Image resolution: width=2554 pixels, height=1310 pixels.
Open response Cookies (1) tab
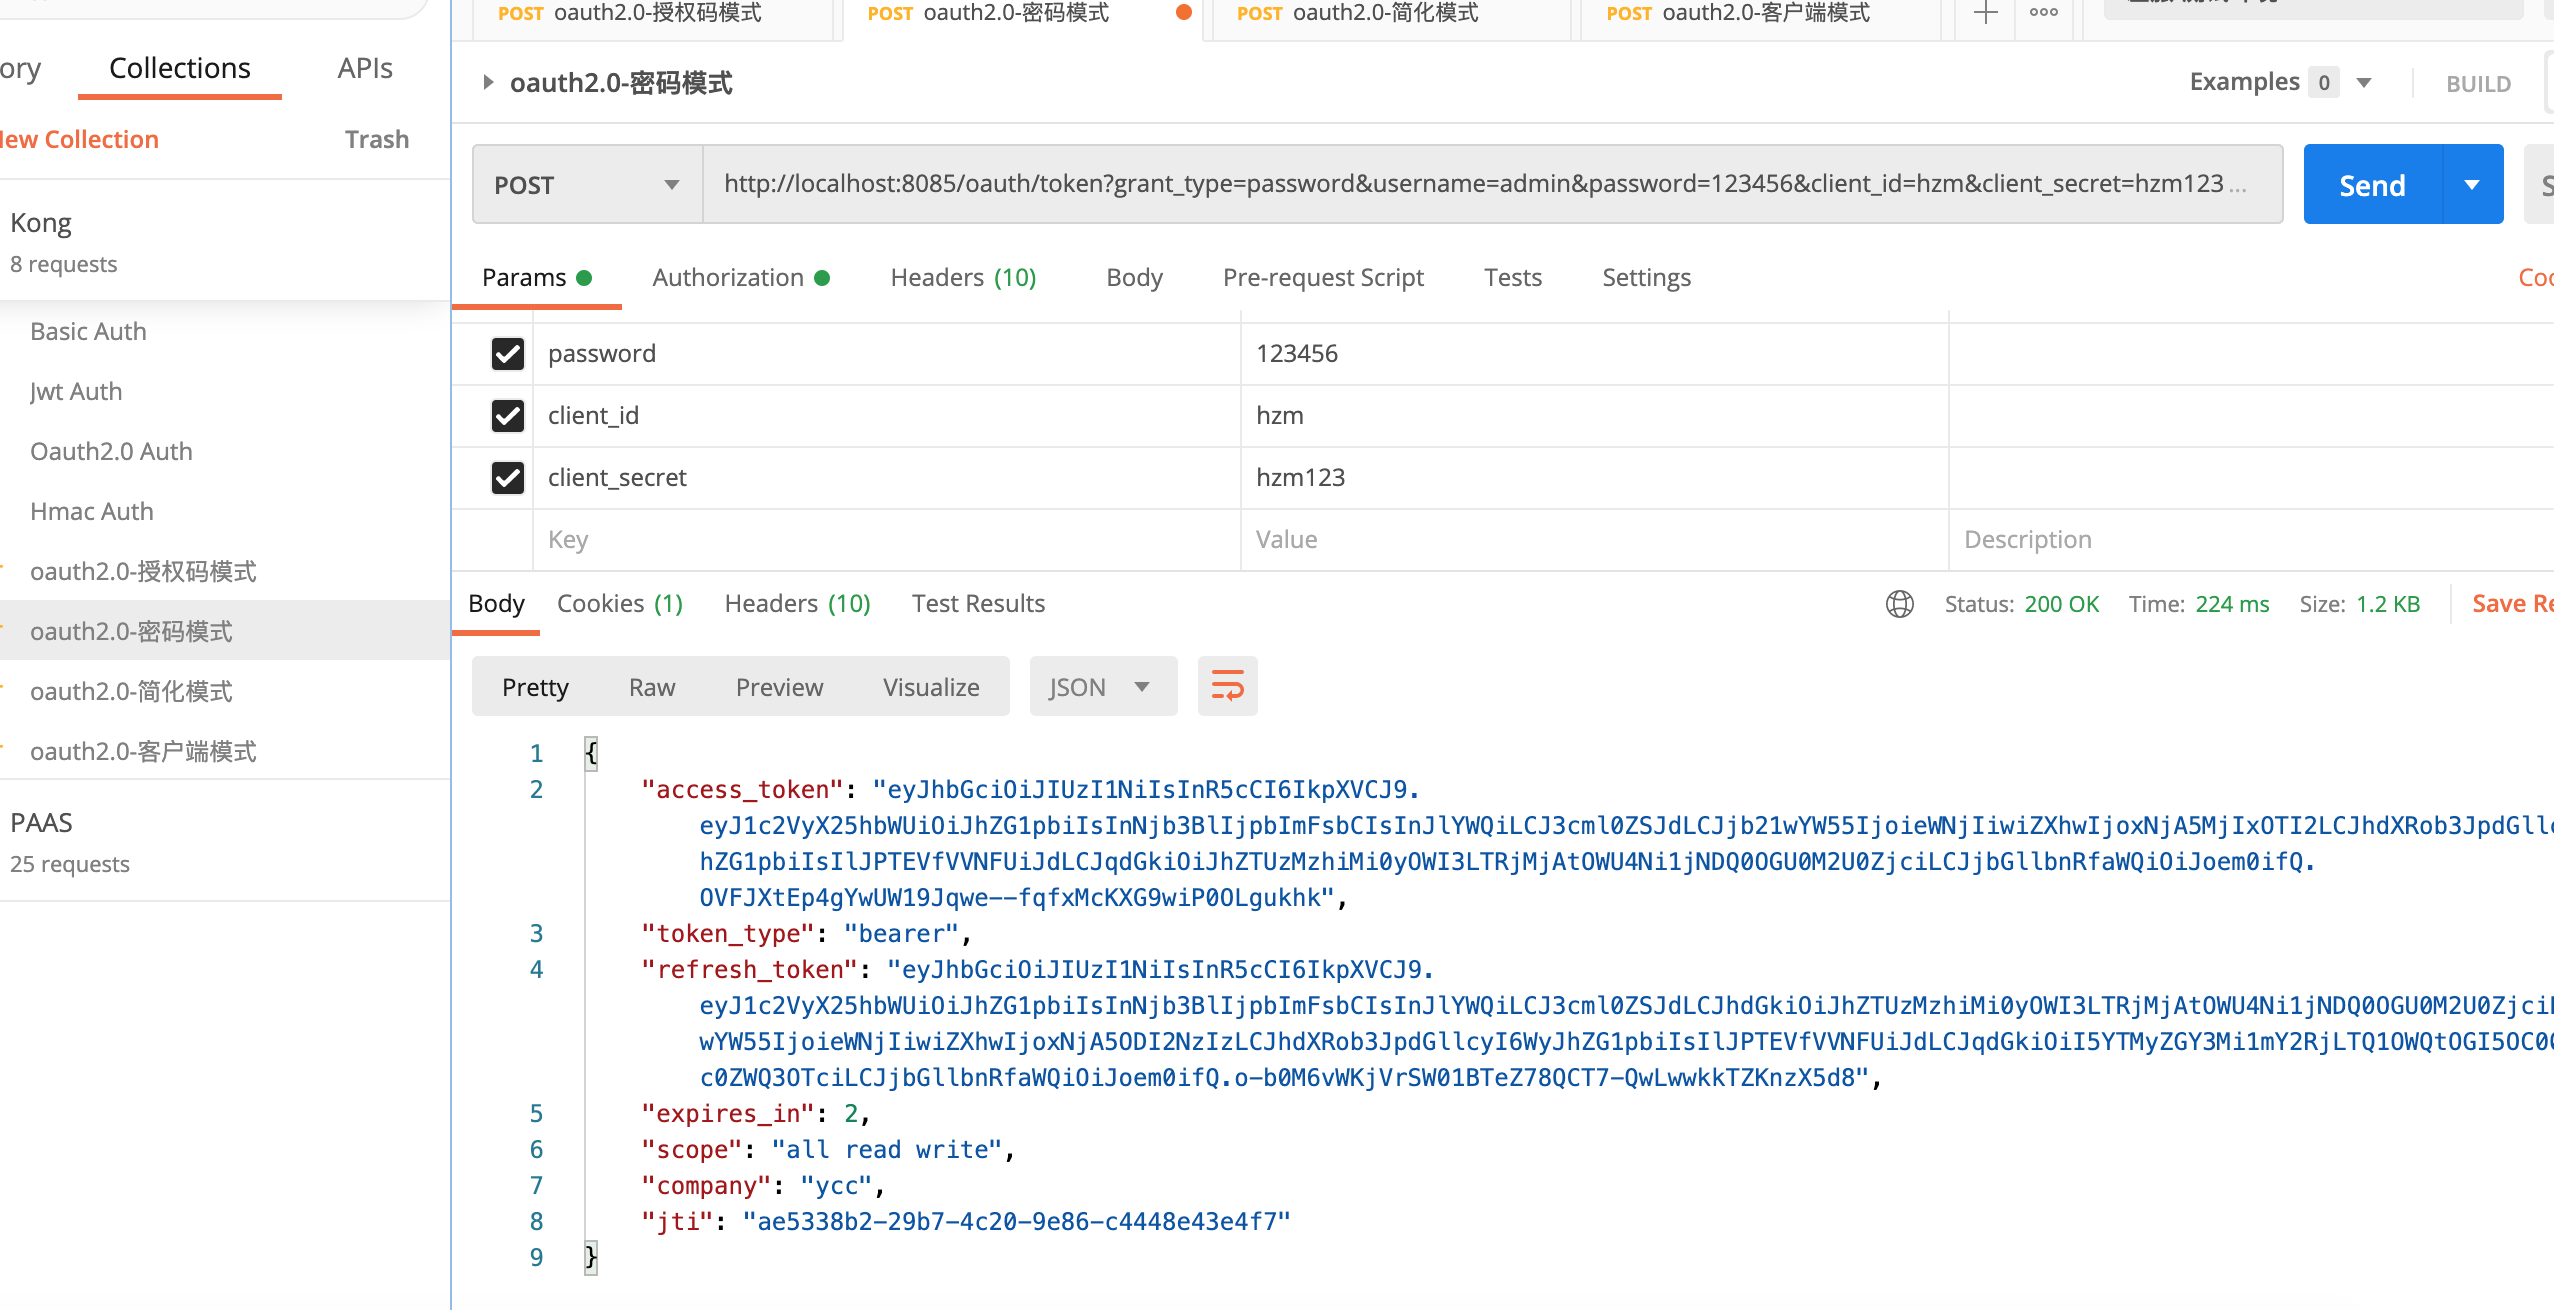click(x=620, y=604)
